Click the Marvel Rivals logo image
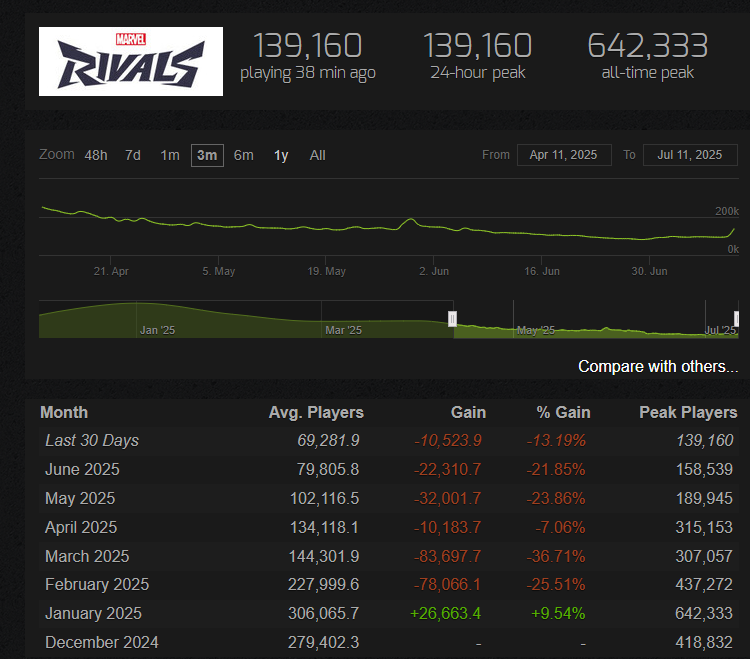750x659 pixels. click(131, 61)
